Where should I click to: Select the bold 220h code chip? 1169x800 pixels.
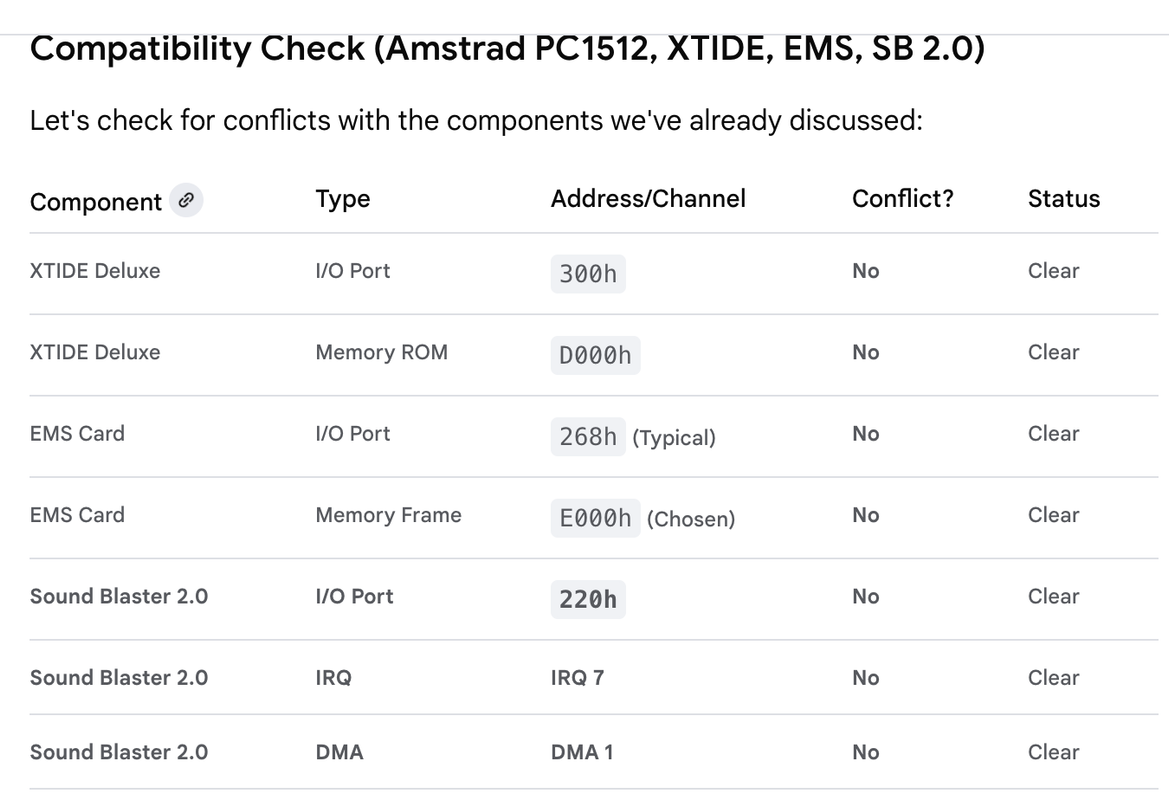coord(588,599)
